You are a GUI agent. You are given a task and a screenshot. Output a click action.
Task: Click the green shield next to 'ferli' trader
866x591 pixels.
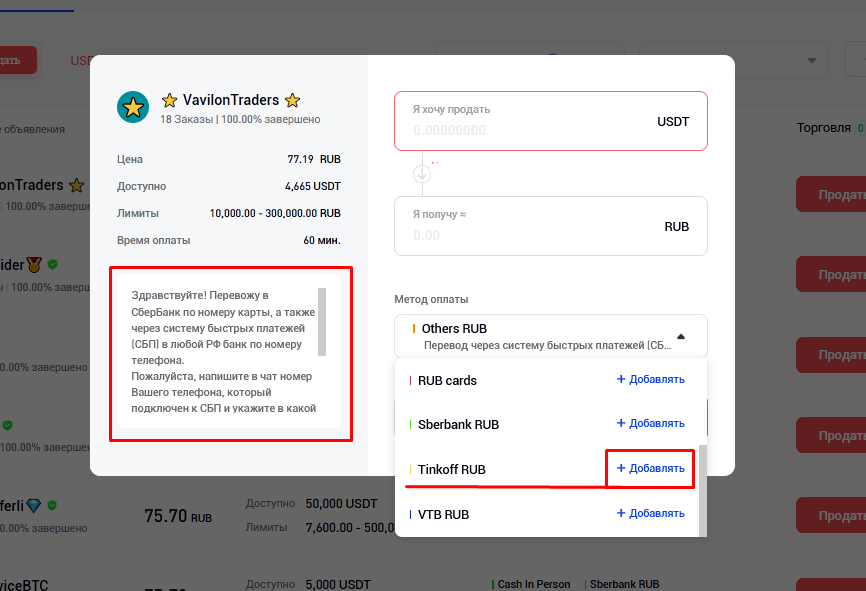[x=52, y=505]
